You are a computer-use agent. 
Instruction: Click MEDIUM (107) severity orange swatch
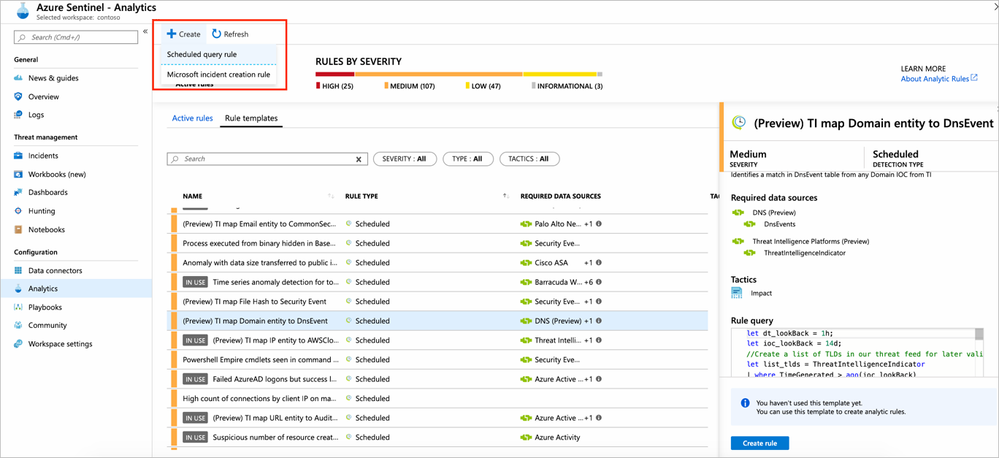tap(386, 86)
